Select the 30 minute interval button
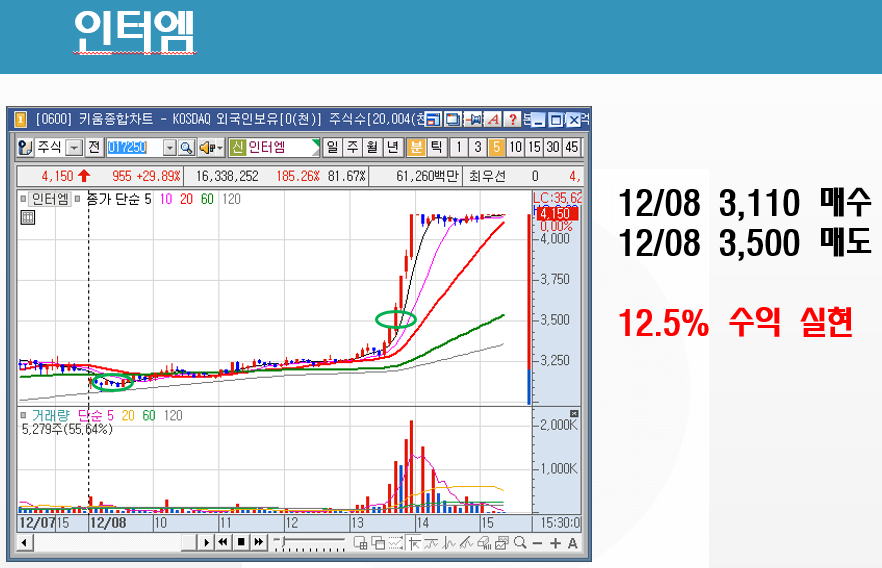Screen dimensions: 882x568 (x=553, y=147)
